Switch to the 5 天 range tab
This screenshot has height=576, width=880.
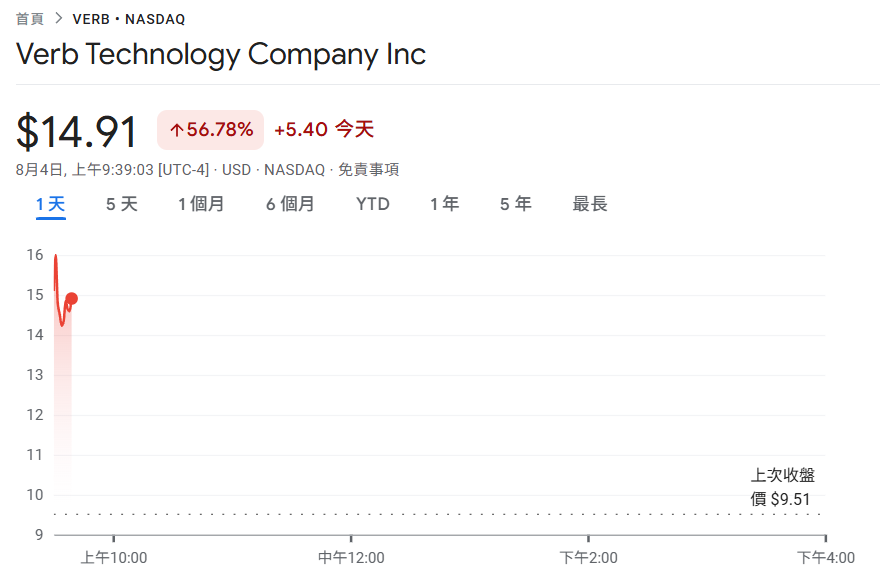[x=122, y=204]
